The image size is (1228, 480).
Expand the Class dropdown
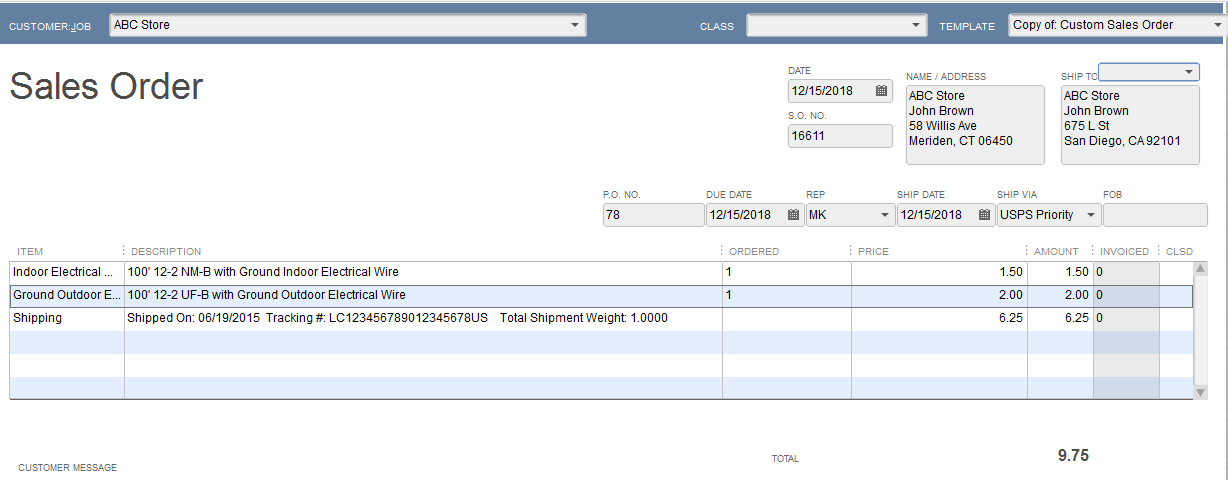click(917, 25)
